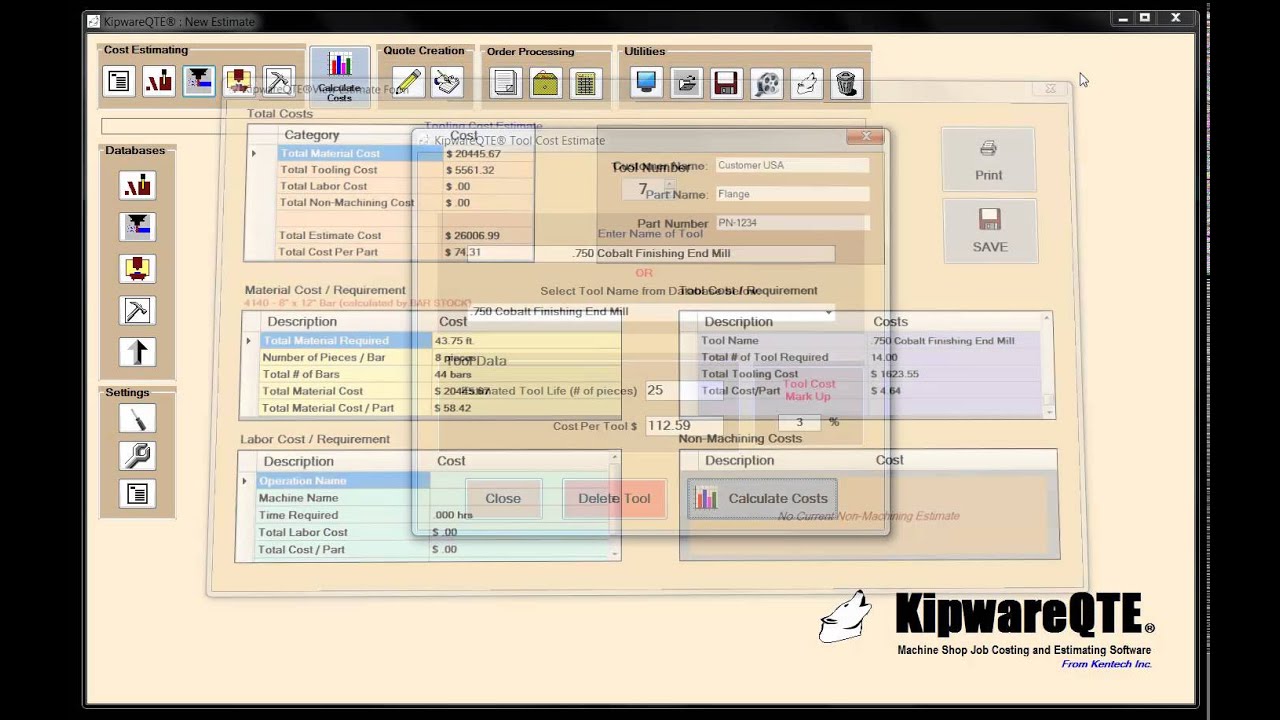Click the Enter Name of Tool field
1280x720 pixels.
[x=650, y=254]
